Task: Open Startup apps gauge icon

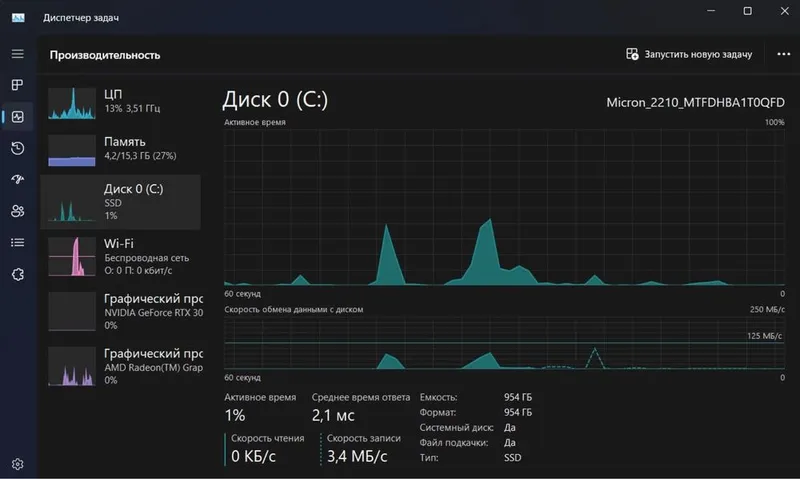Action: point(17,180)
